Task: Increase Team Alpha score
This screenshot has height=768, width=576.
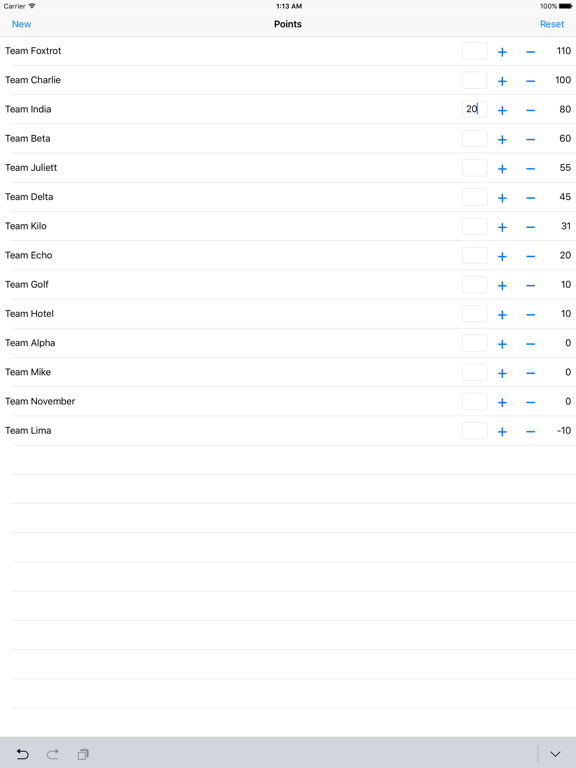Action: [502, 344]
